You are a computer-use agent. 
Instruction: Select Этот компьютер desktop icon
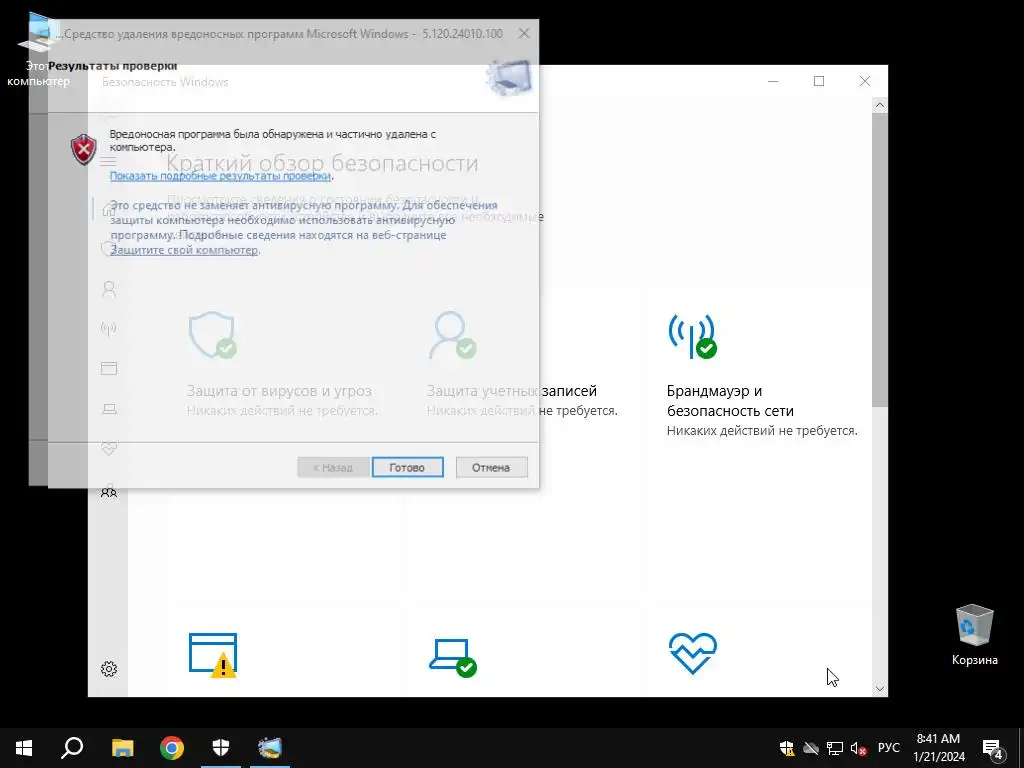(38, 50)
